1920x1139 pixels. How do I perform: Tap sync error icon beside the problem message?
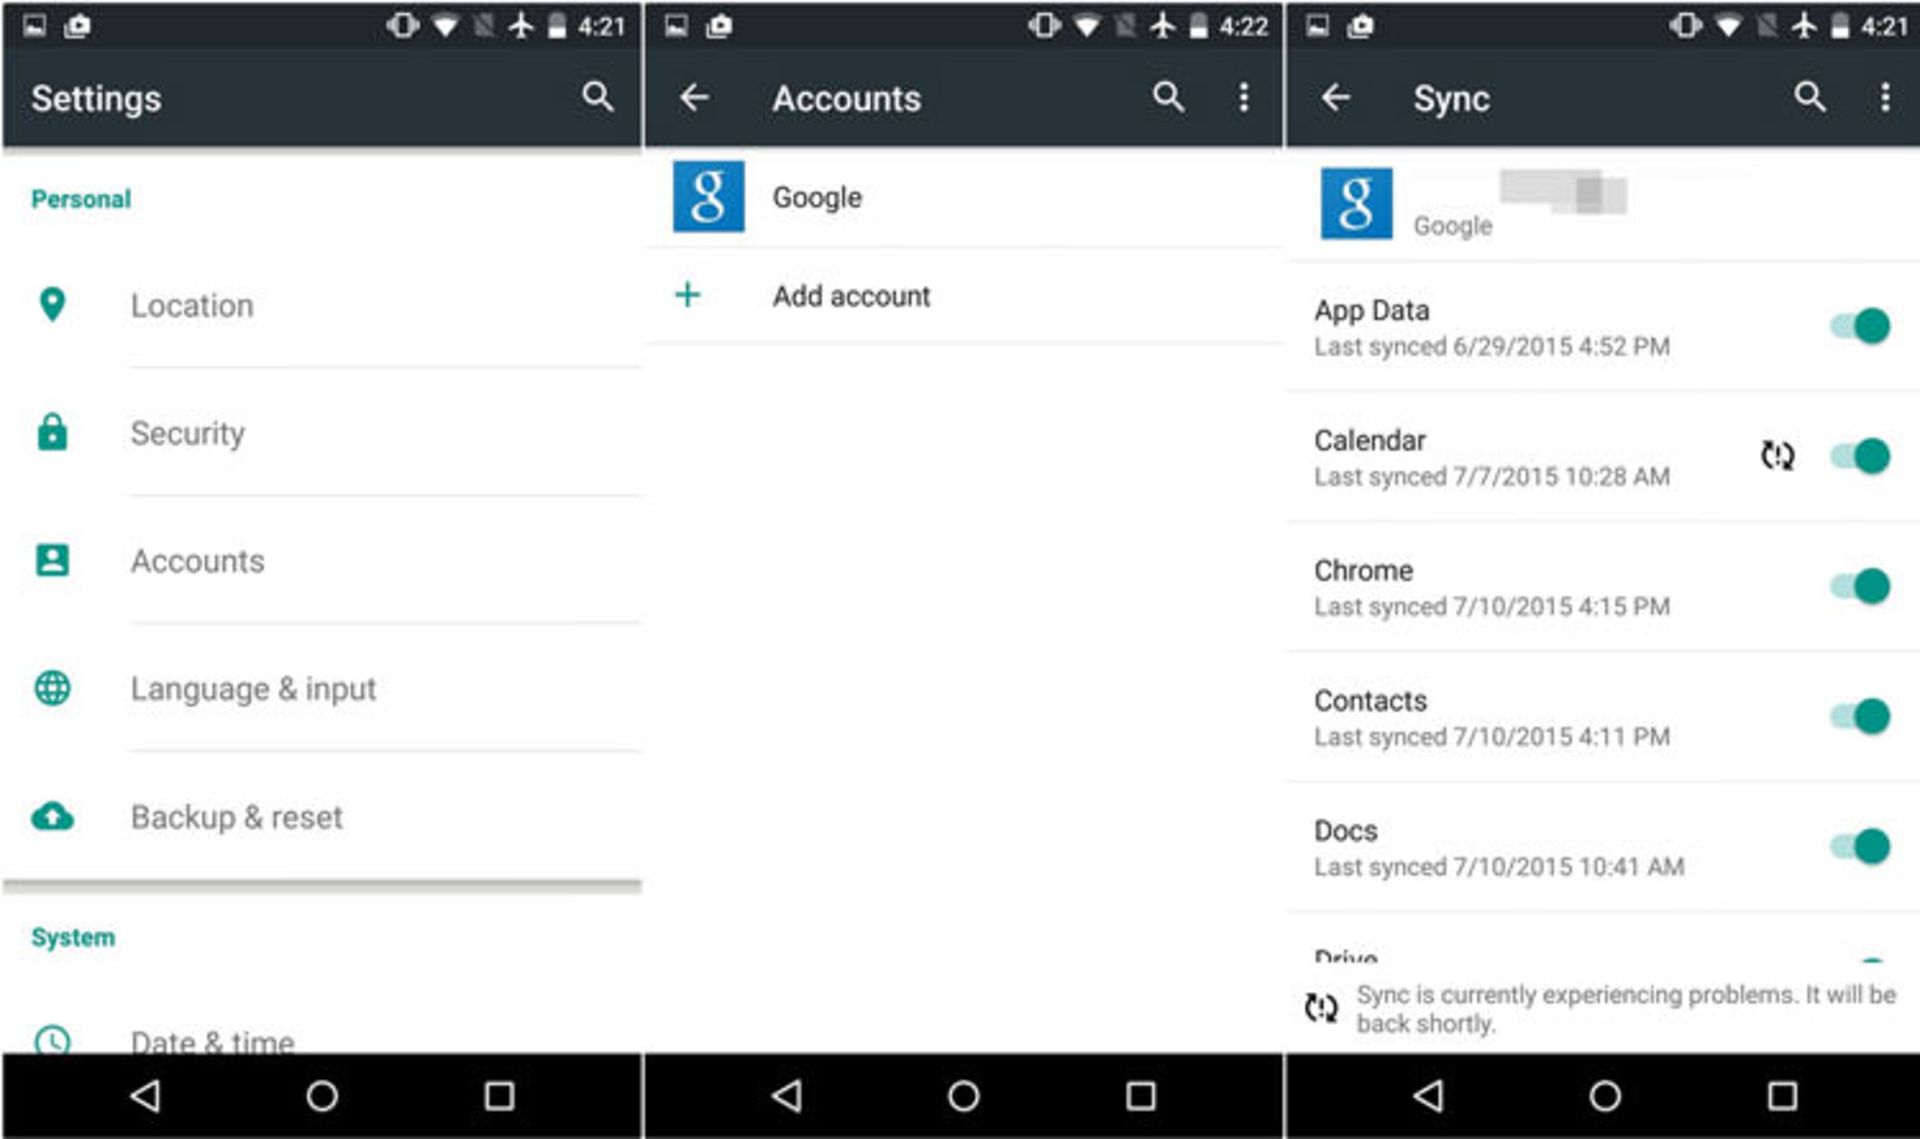[x=1321, y=1008]
